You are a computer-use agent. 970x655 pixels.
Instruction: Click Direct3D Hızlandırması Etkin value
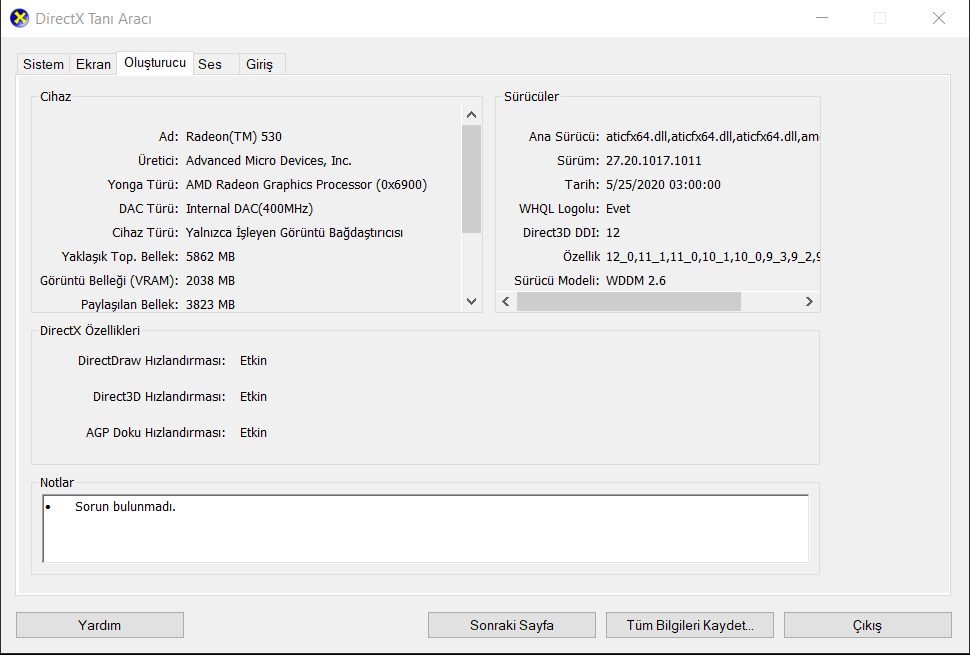pos(254,396)
